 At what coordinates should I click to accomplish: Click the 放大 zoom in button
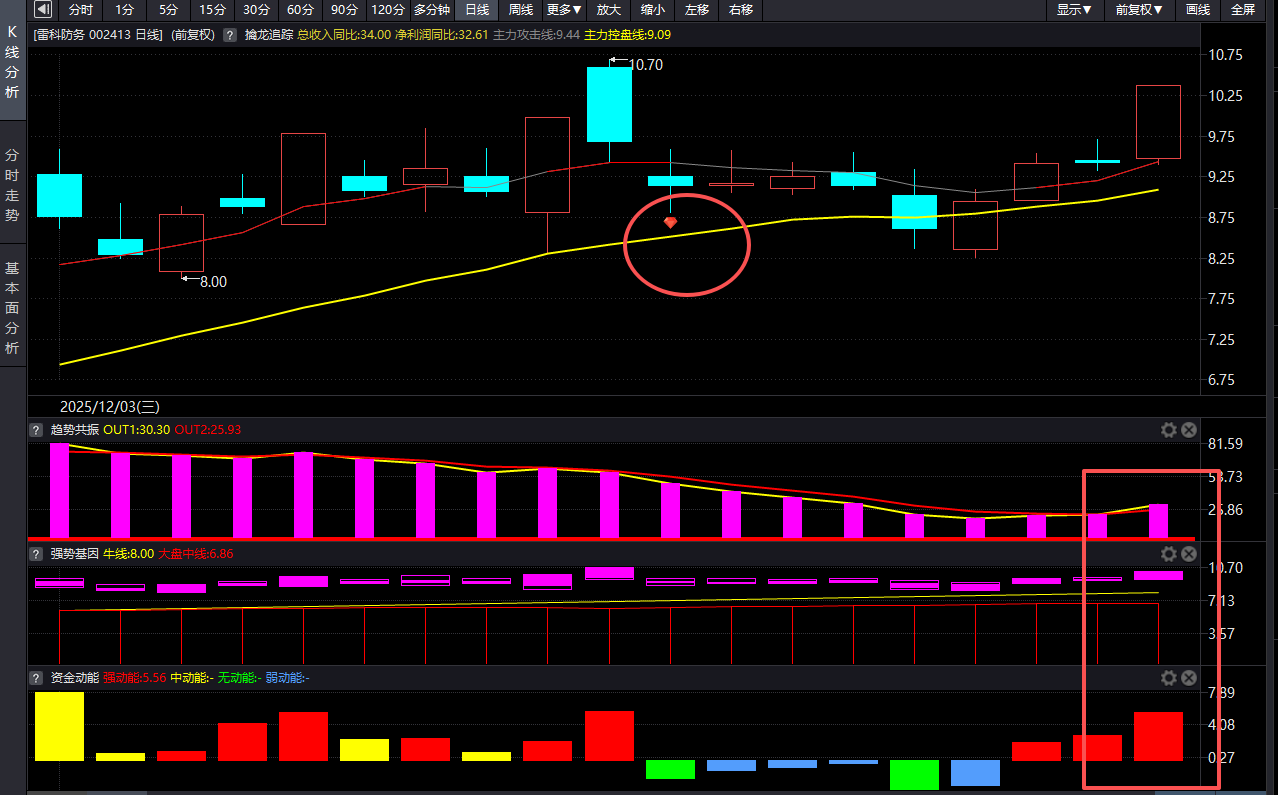(609, 10)
